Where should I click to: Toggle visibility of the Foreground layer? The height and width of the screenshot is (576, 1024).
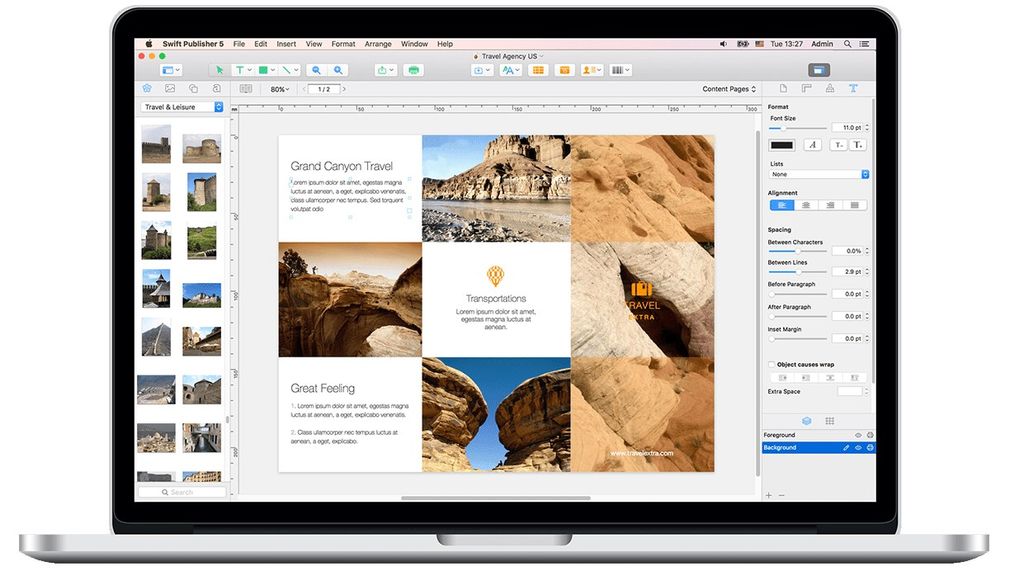click(857, 435)
